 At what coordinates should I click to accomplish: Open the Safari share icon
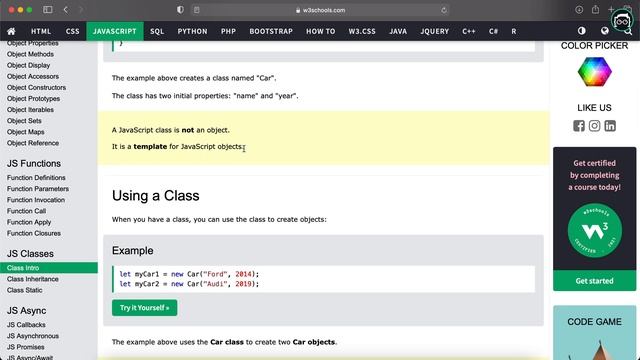596,9
